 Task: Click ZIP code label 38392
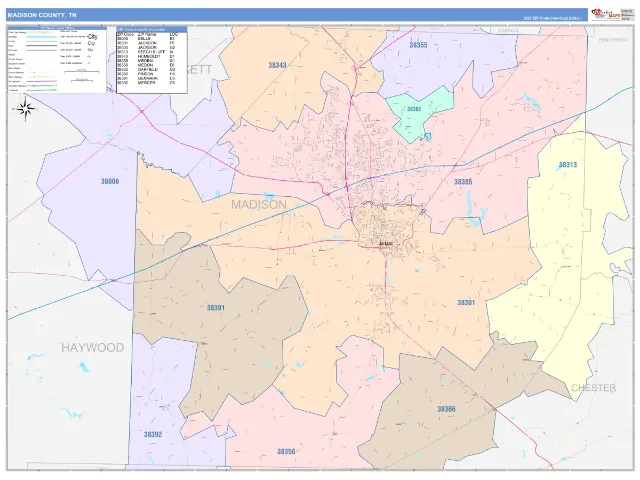[153, 434]
